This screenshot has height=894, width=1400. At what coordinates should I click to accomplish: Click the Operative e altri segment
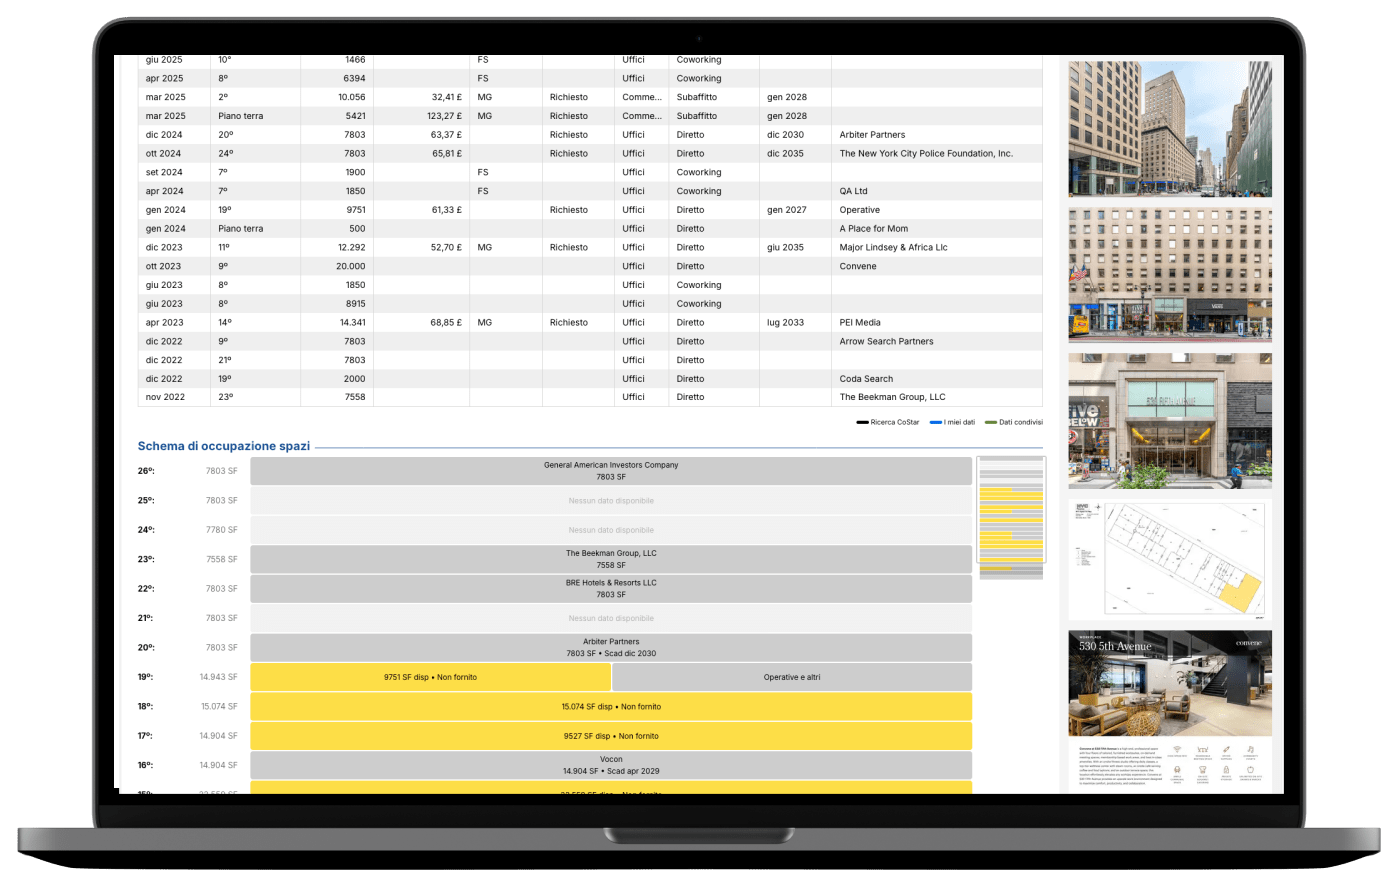tap(792, 677)
